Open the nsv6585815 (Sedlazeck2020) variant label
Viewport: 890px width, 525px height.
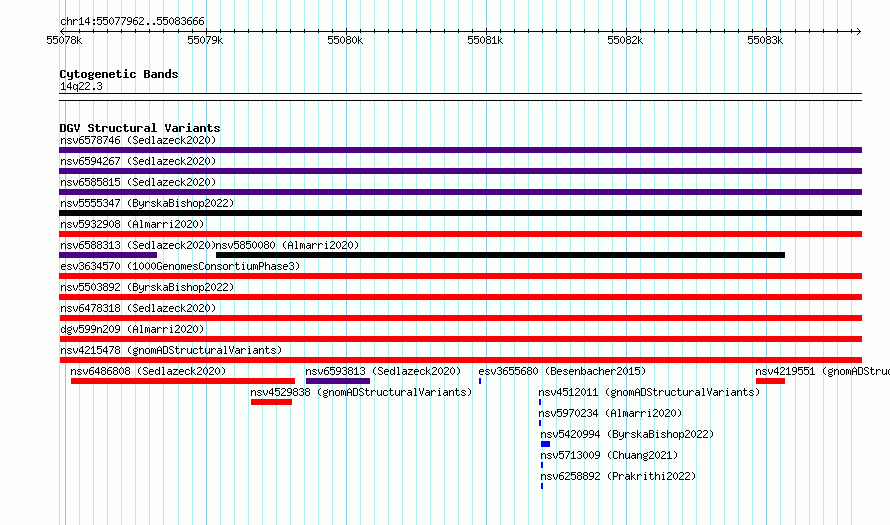138,182
